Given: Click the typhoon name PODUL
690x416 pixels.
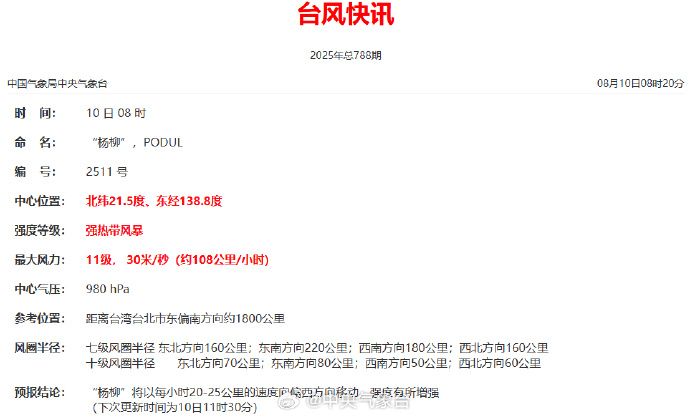Looking at the screenshot, I should pyautogui.click(x=163, y=143).
